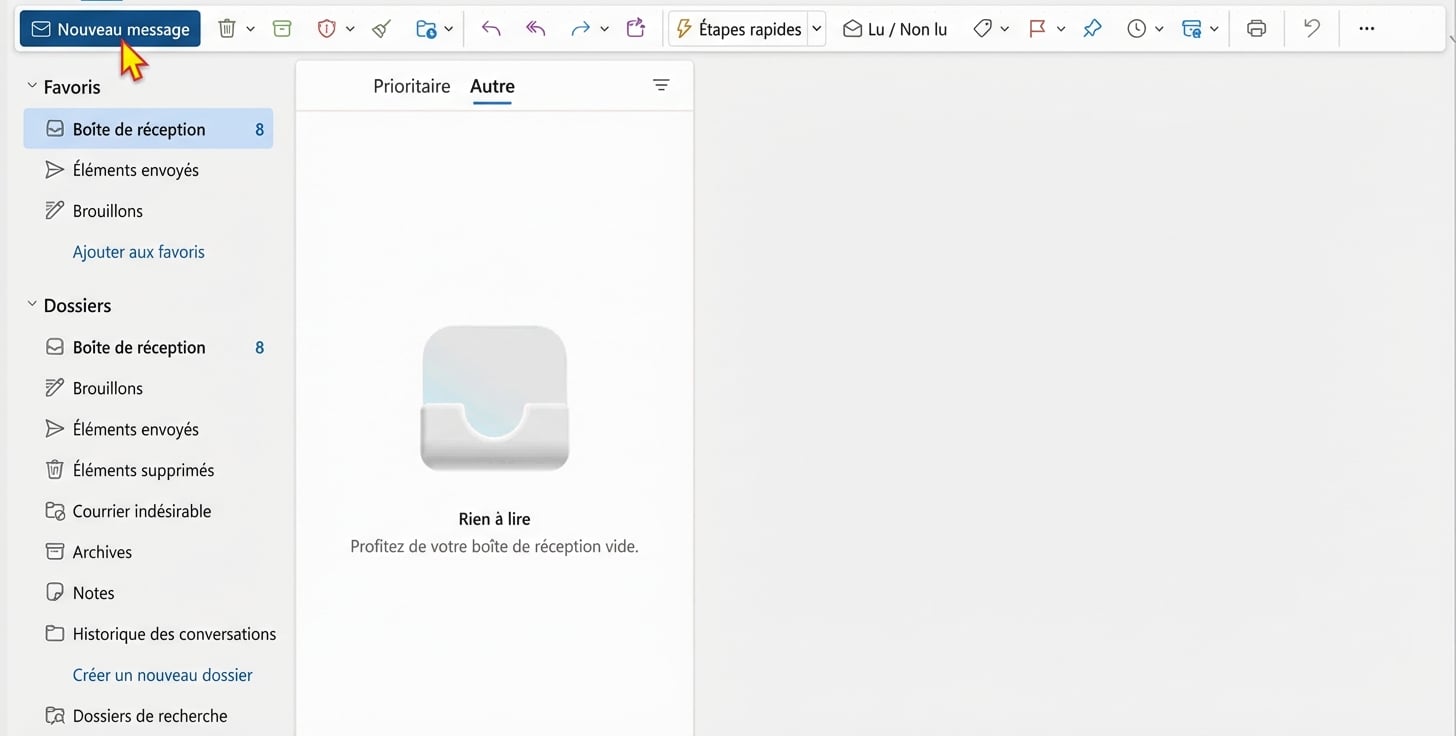This screenshot has width=1456, height=736.
Task: Click the single-arrow Reply icon
Action: click(490, 29)
